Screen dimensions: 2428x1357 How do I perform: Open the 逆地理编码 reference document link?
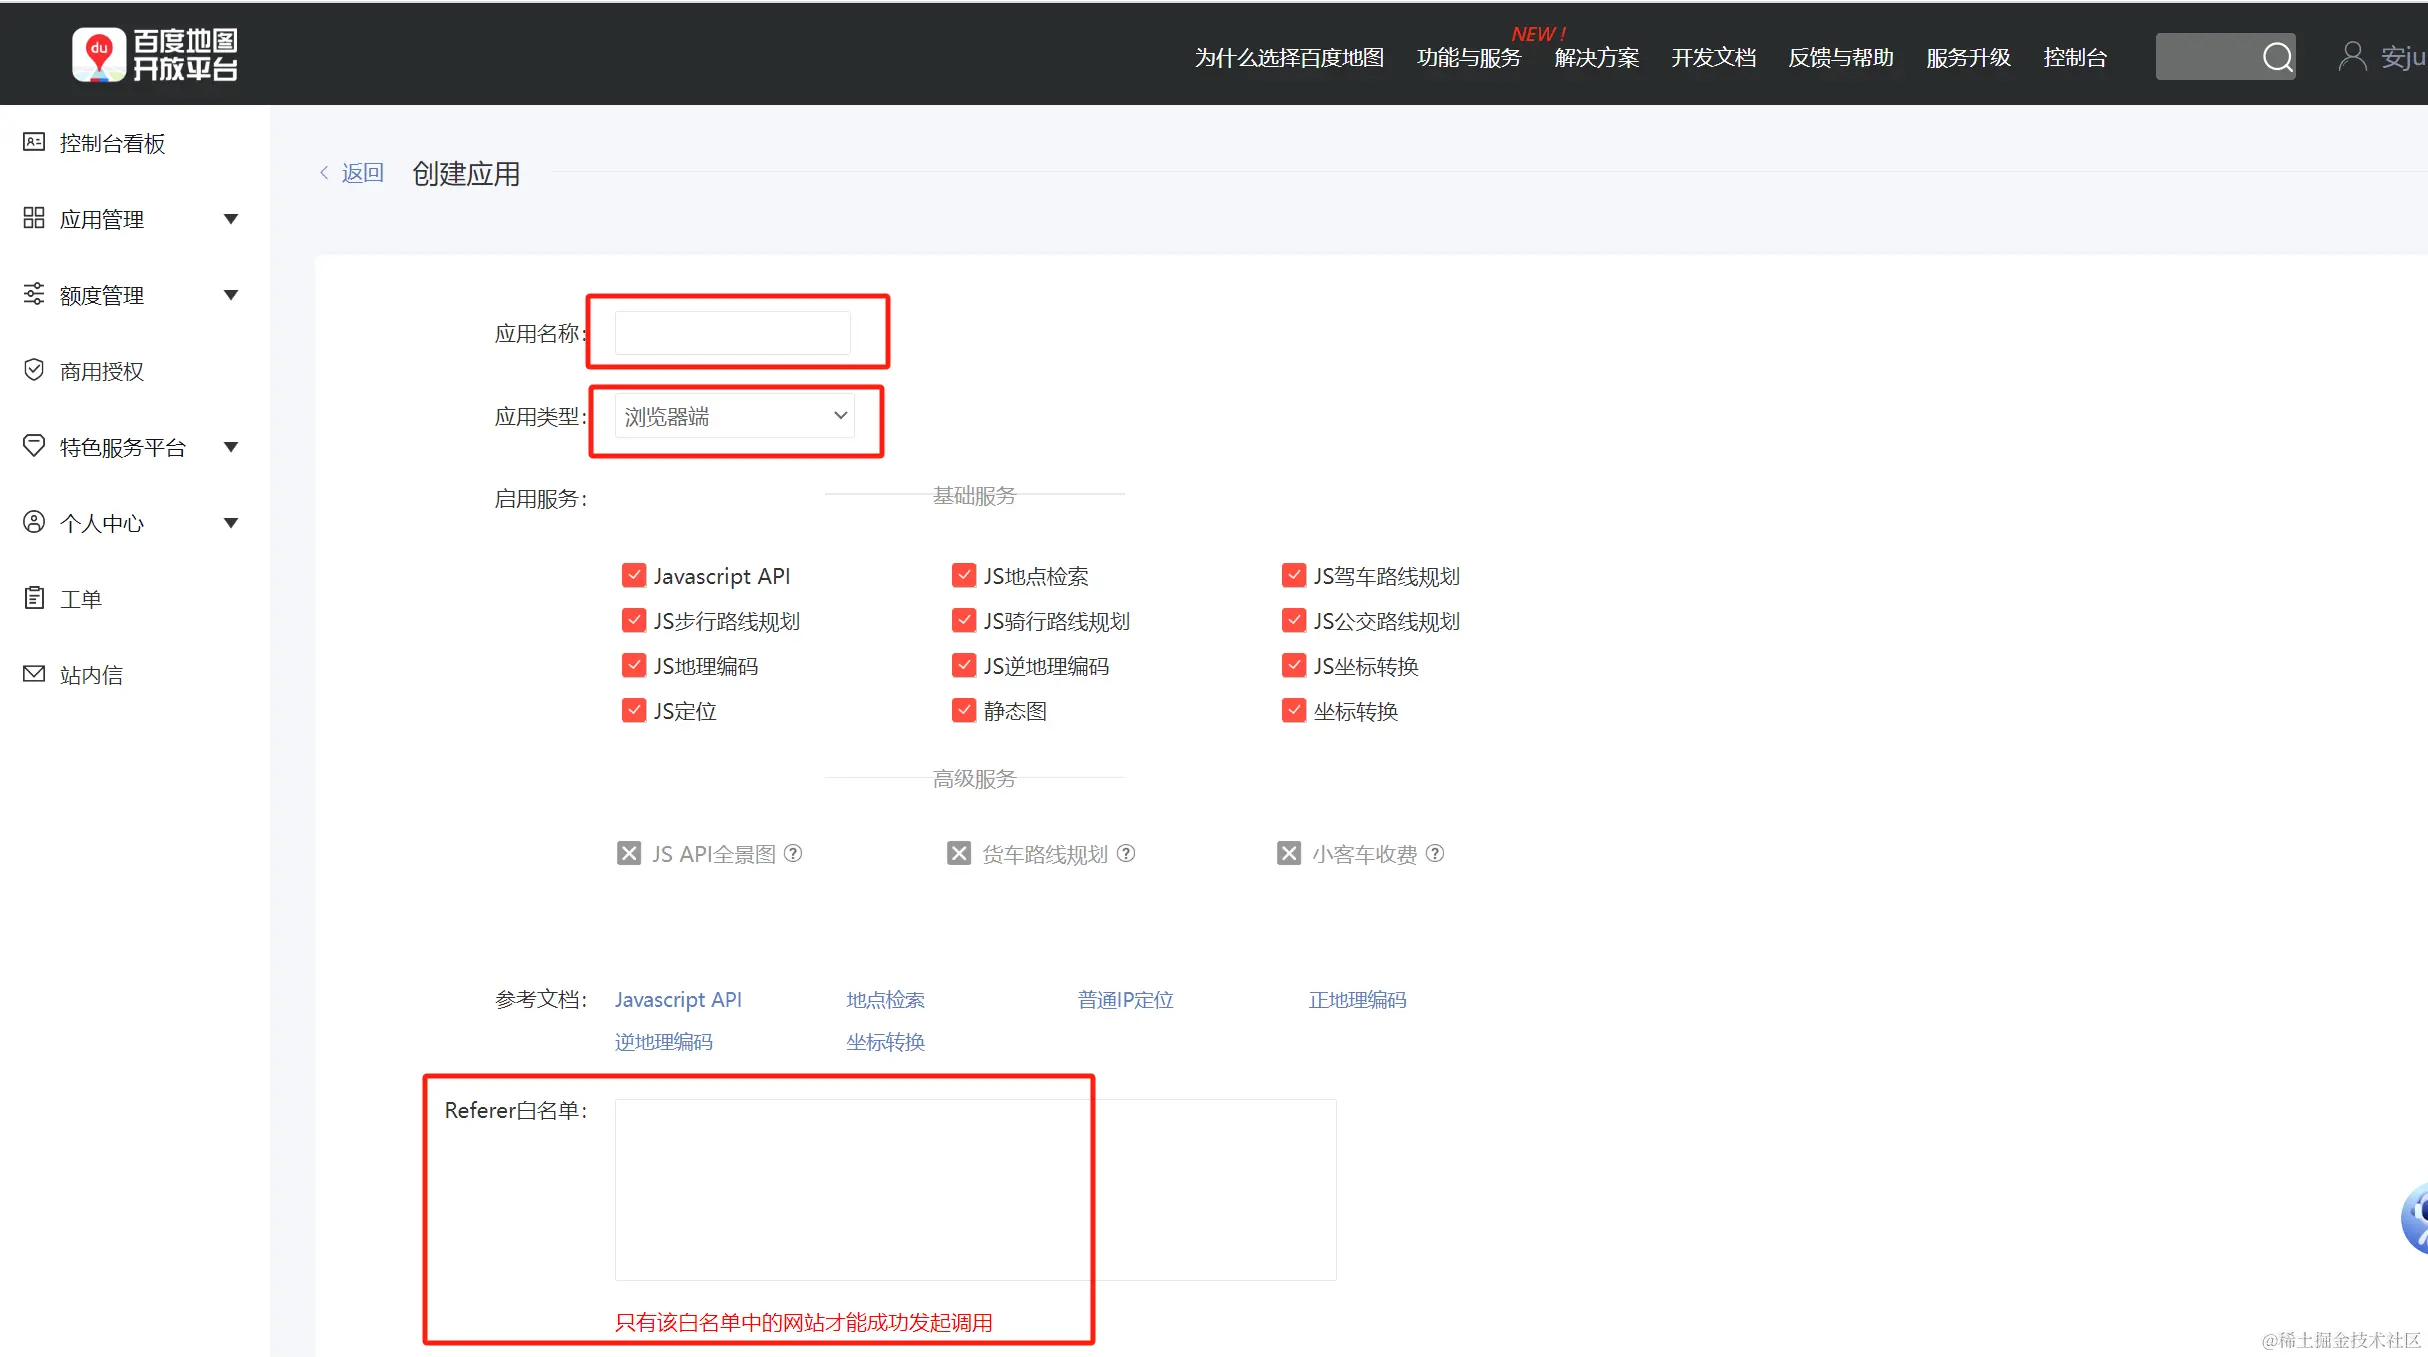tap(663, 1042)
